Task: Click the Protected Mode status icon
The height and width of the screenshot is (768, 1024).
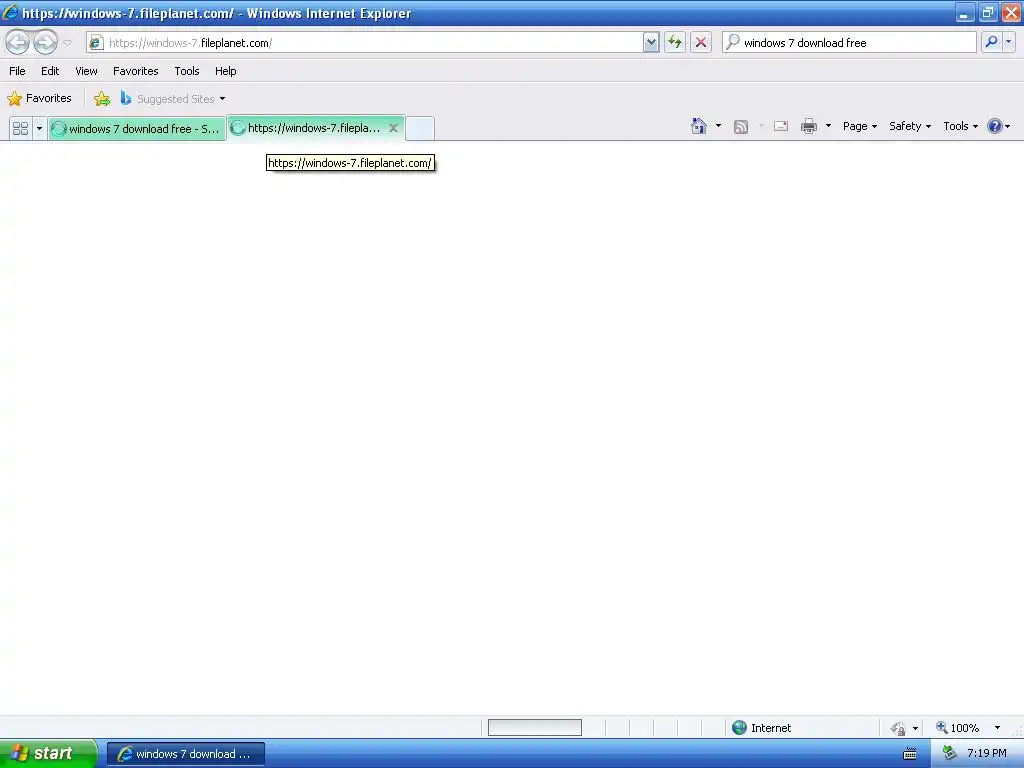Action: click(x=899, y=728)
